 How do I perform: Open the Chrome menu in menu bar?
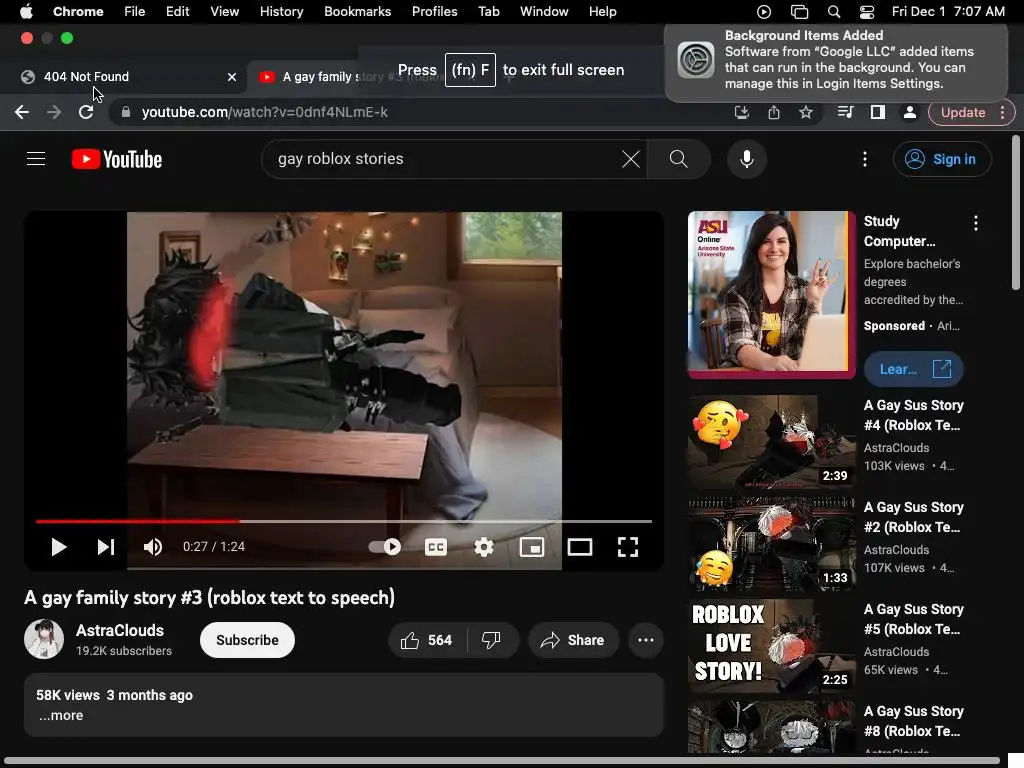(x=78, y=12)
